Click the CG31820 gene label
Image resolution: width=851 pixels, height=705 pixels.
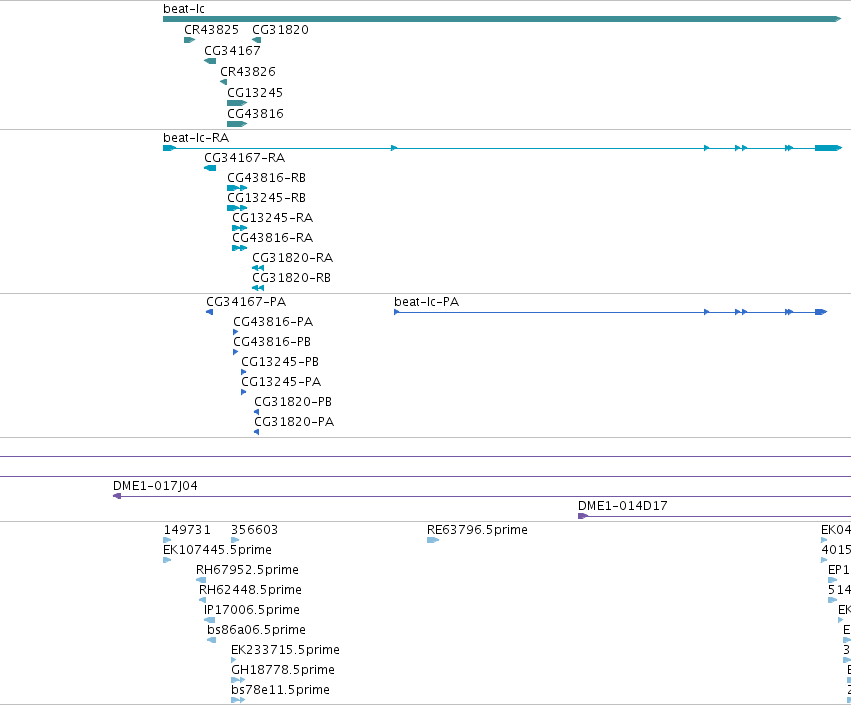(280, 30)
